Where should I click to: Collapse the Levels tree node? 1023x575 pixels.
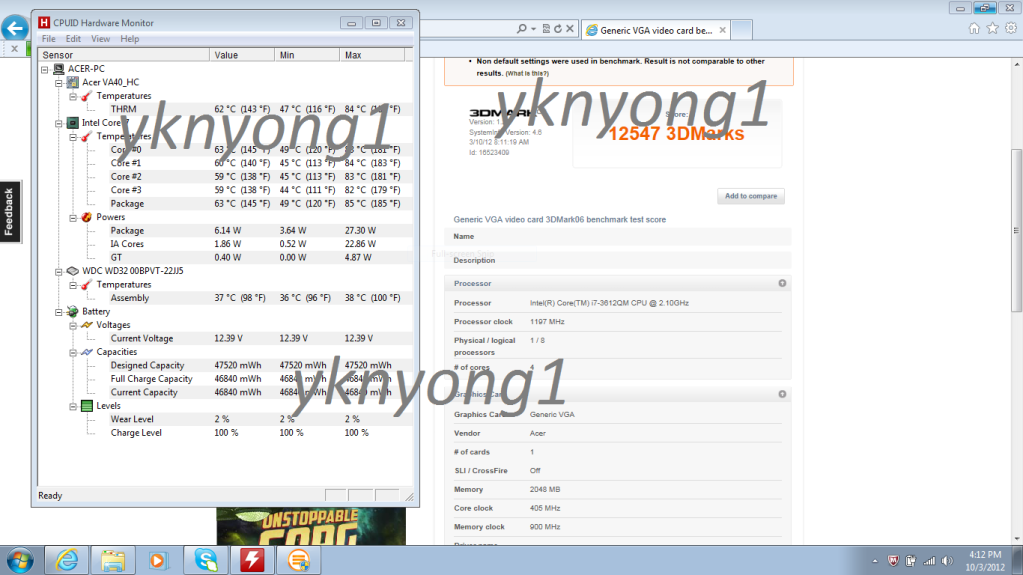tap(73, 406)
